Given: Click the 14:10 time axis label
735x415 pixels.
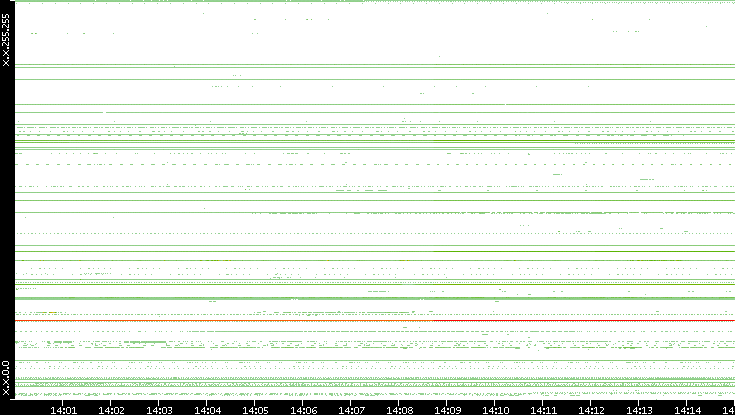Looking at the screenshot, I should pos(495,410).
